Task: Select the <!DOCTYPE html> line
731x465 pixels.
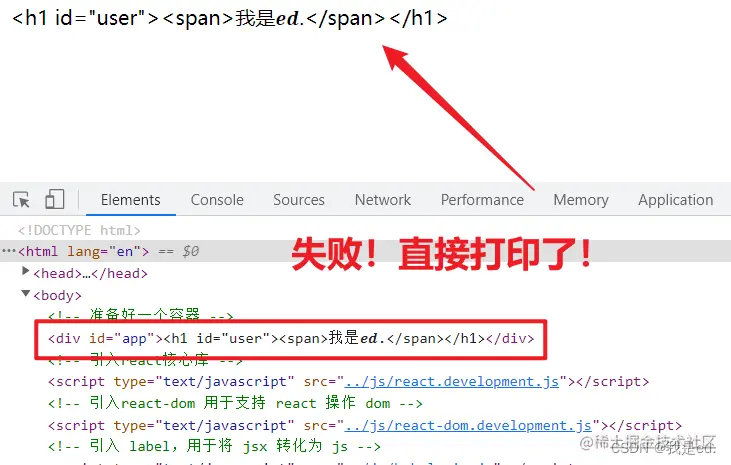Action: click(79, 230)
